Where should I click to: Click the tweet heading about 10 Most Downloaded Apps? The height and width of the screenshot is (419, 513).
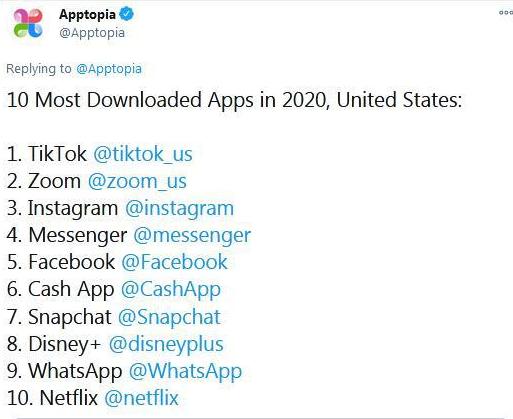(x=234, y=100)
